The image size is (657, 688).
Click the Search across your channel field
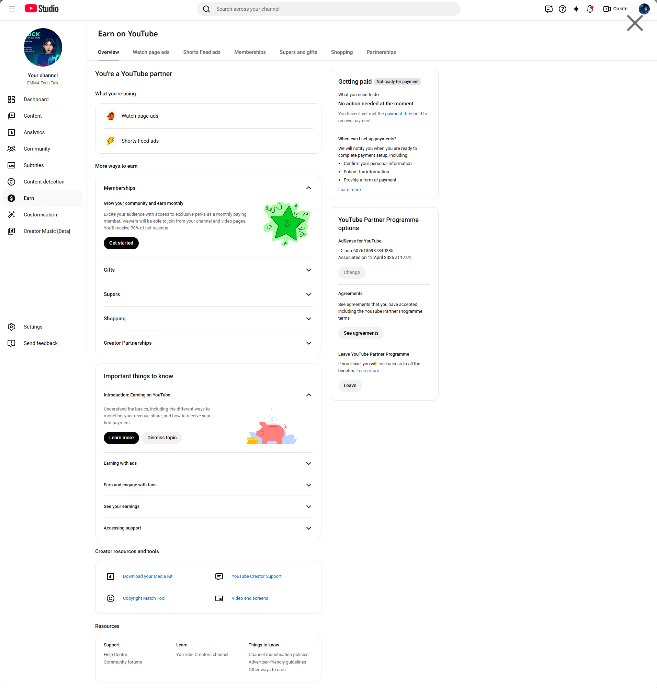coord(329,9)
